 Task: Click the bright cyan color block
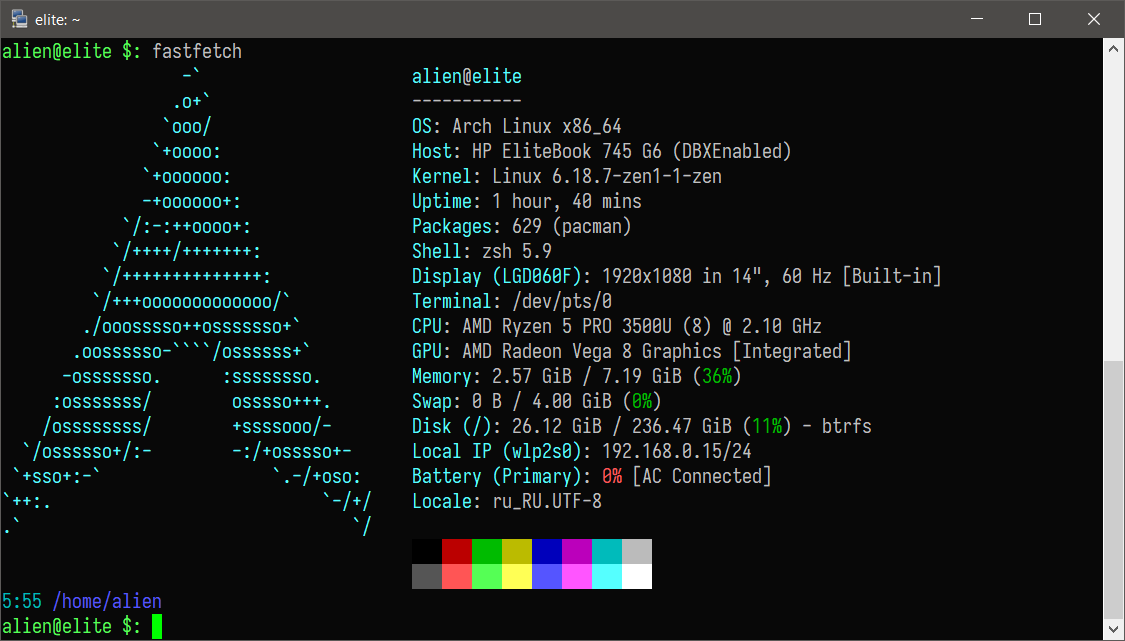pyautogui.click(x=607, y=576)
